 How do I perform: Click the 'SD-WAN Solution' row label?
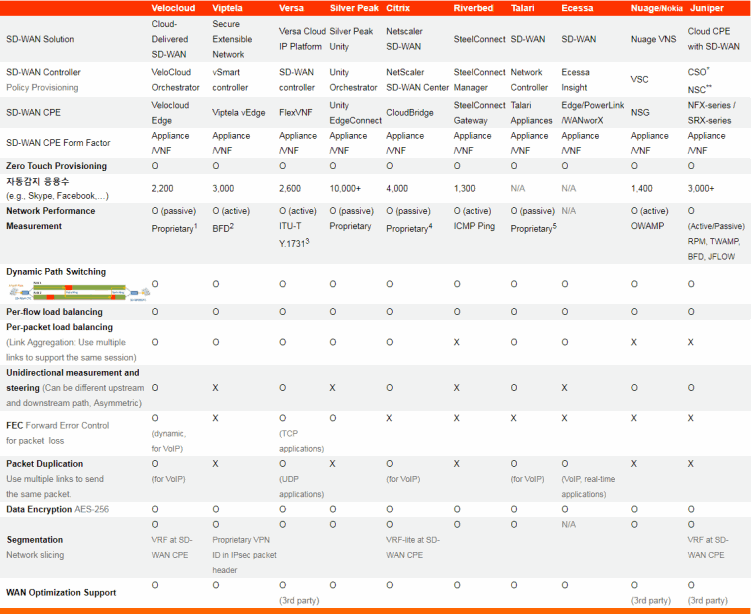[x=40, y=39]
